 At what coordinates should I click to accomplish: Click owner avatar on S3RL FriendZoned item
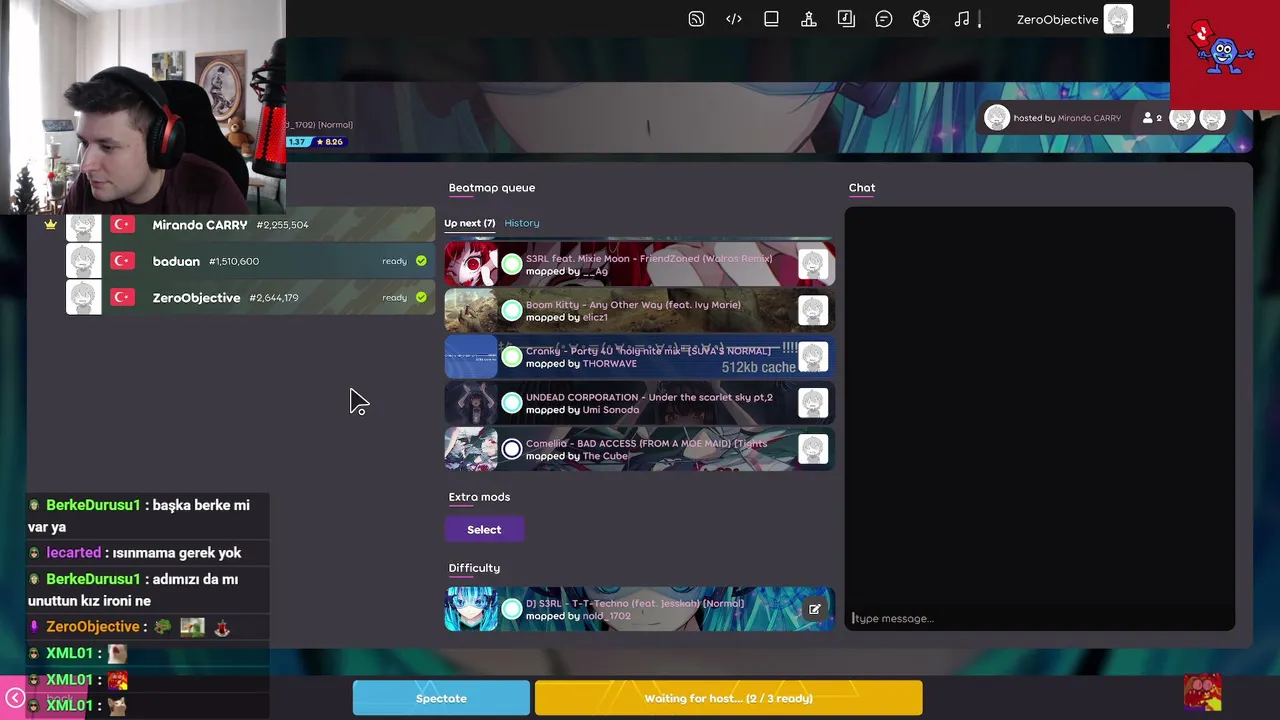[x=813, y=264]
